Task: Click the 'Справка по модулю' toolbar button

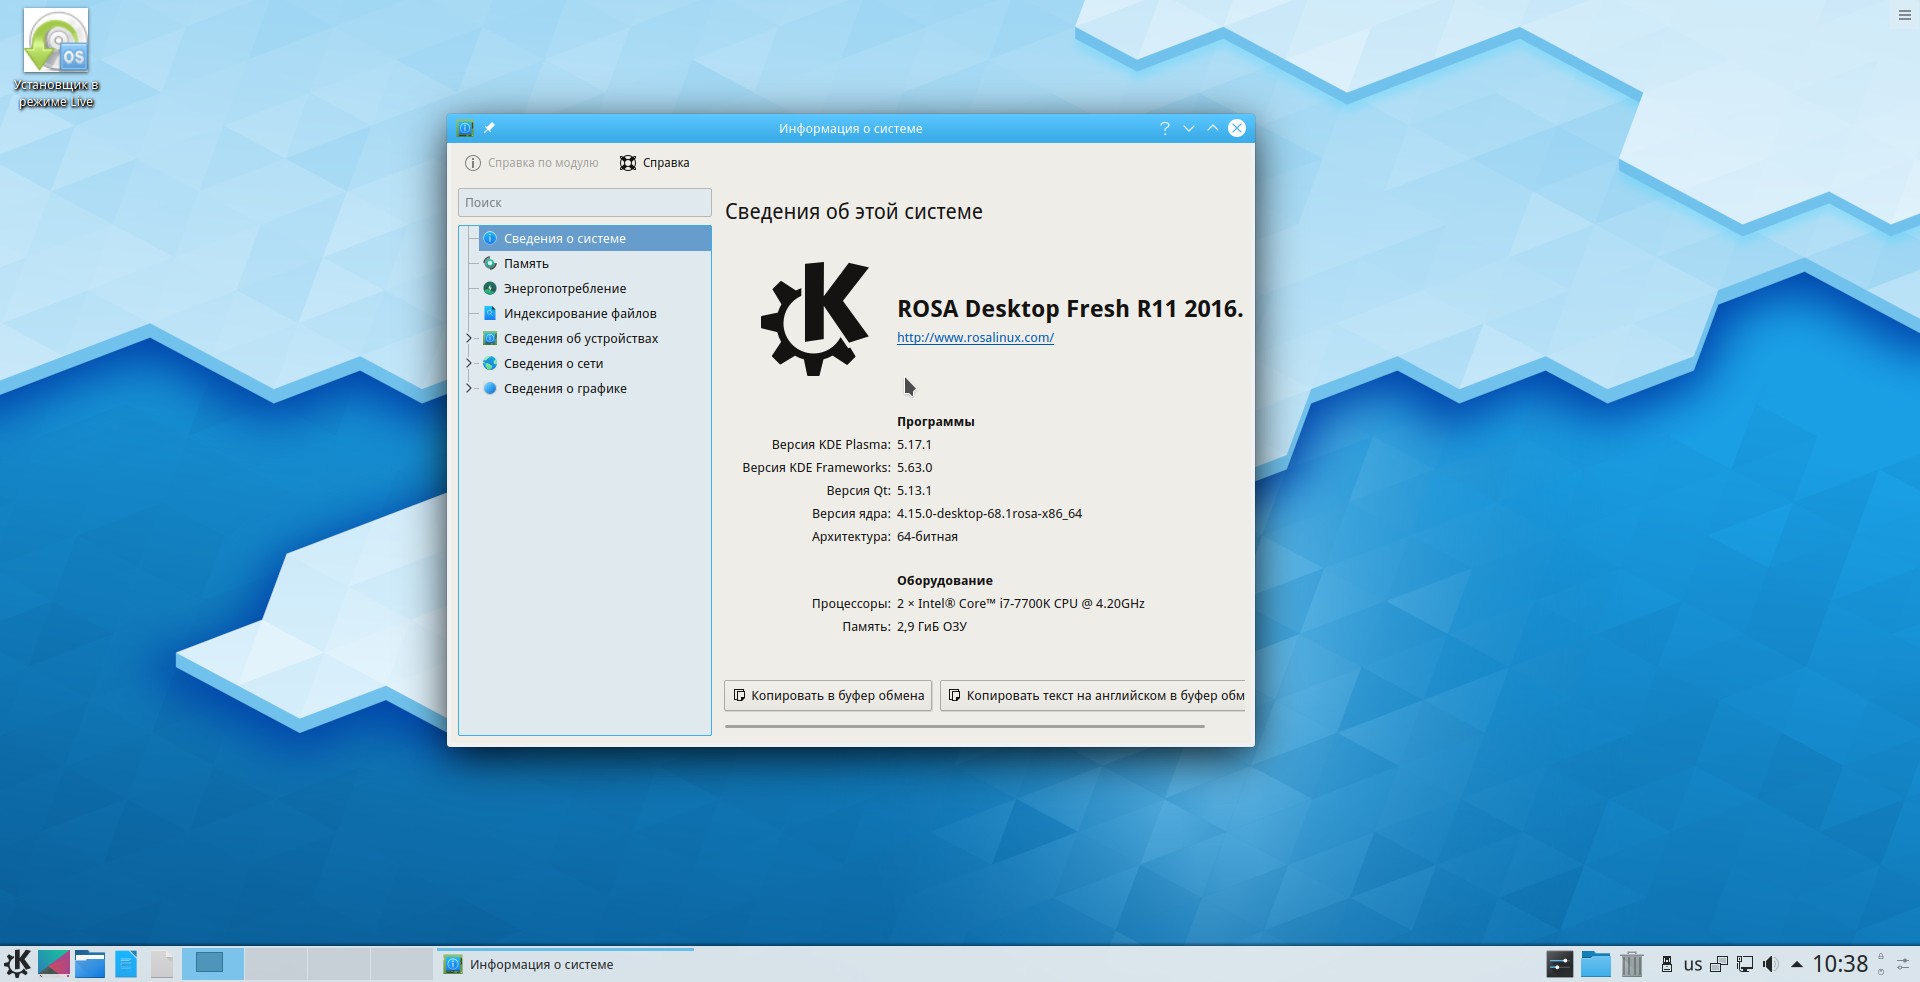Action: point(532,163)
